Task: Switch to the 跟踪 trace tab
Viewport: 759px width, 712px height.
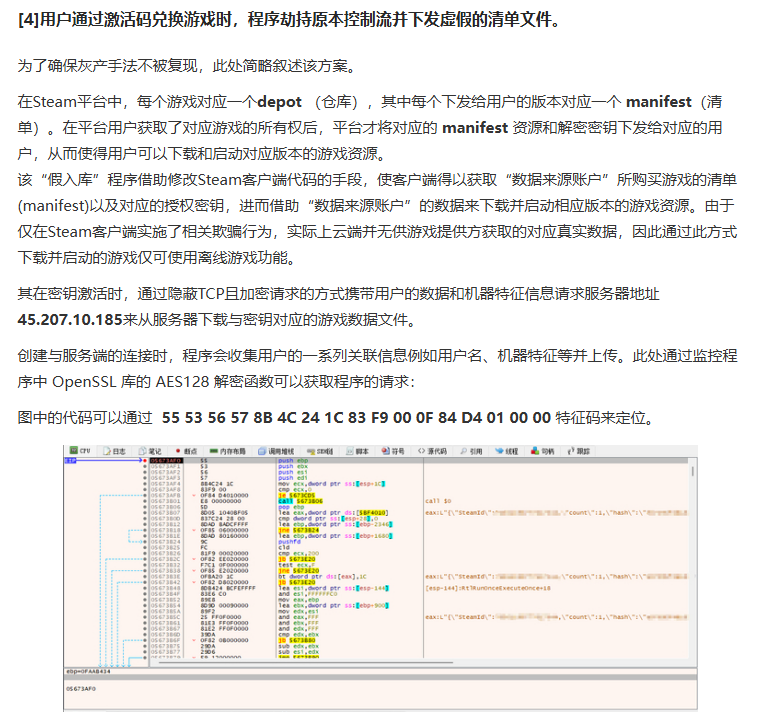Action: [578, 451]
